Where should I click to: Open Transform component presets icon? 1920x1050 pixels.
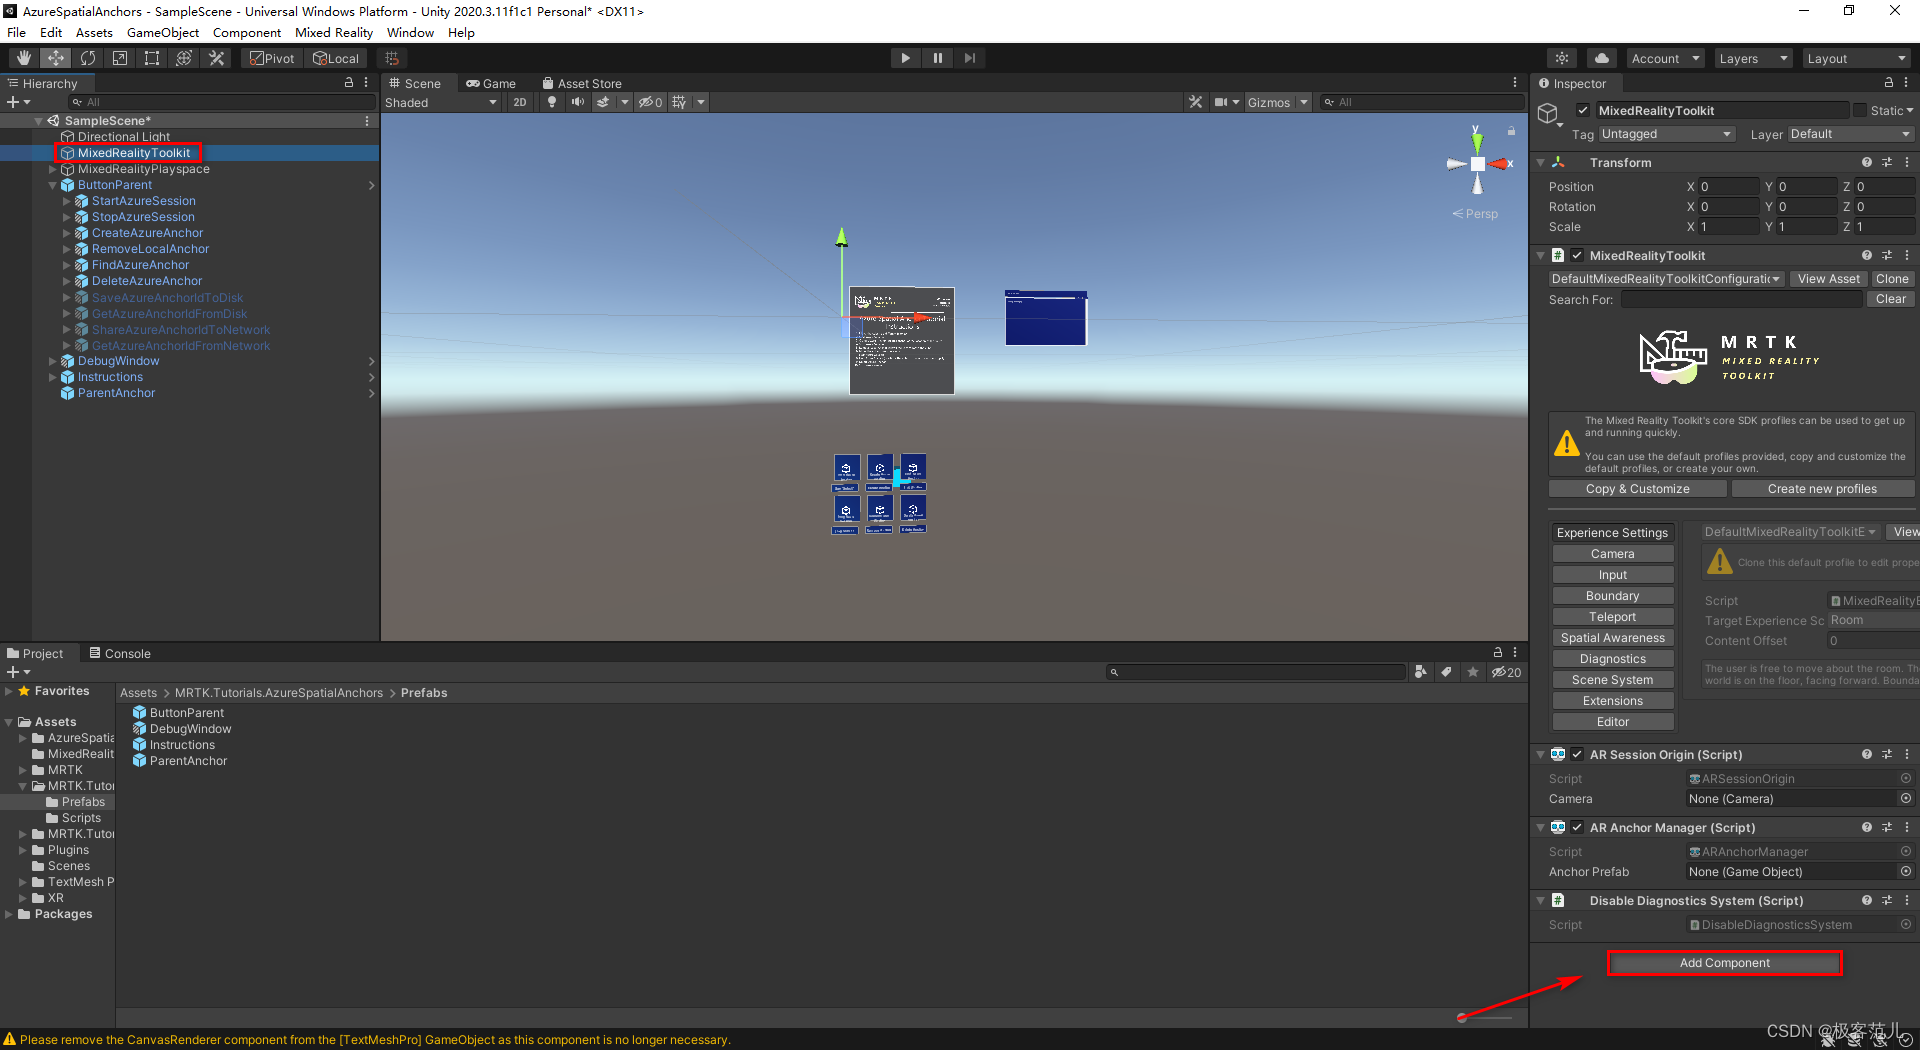pyautogui.click(x=1887, y=162)
